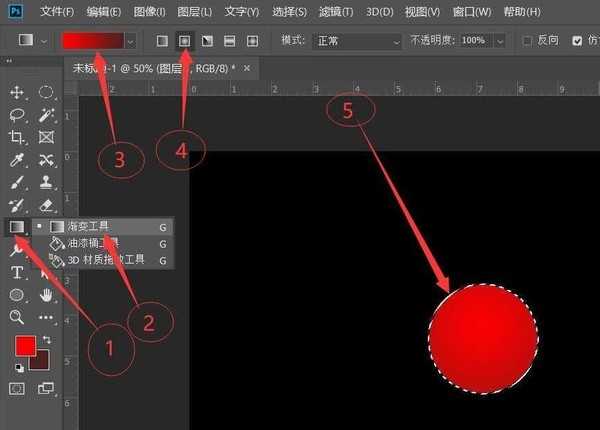Open the gradient picker dropdown arrow
Viewport: 600px width, 430px height.
click(131, 41)
